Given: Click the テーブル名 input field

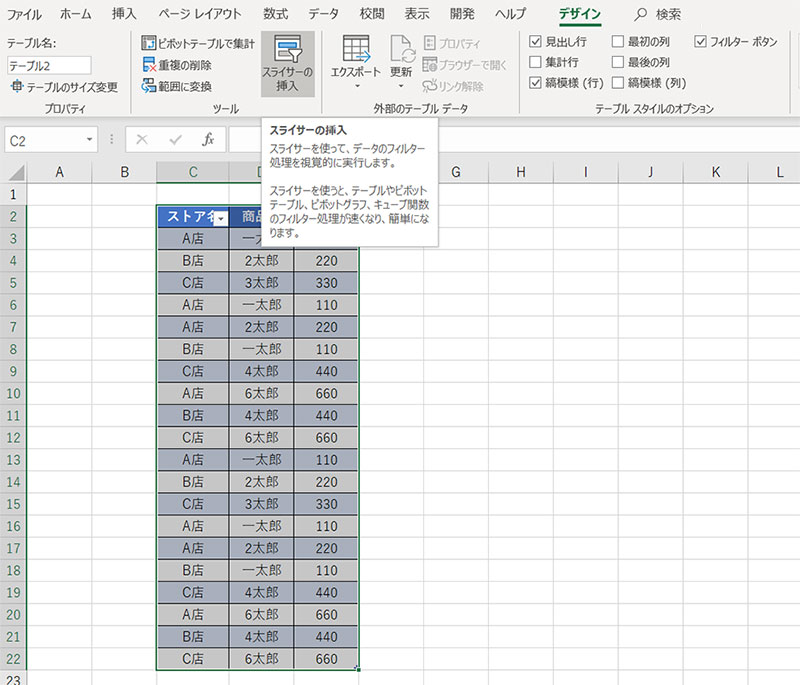Looking at the screenshot, I should (49, 65).
